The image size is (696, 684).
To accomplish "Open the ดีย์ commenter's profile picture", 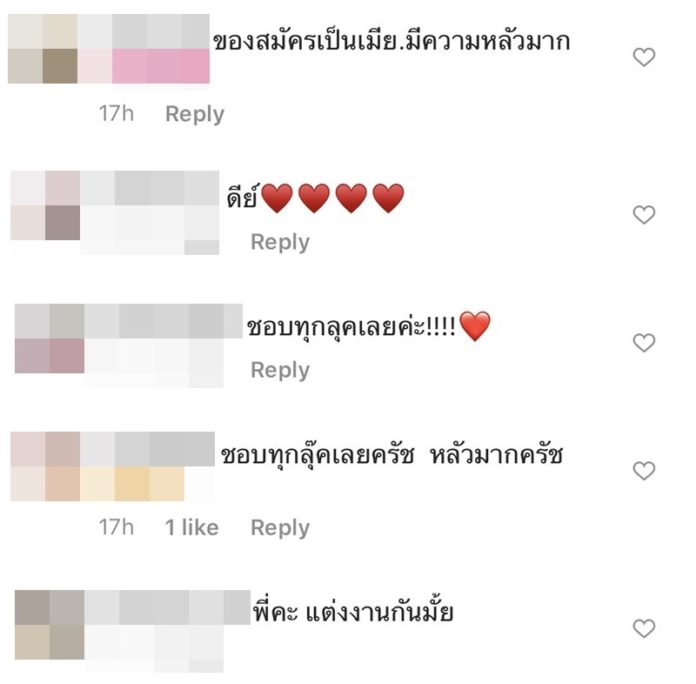I will (x=45, y=206).
